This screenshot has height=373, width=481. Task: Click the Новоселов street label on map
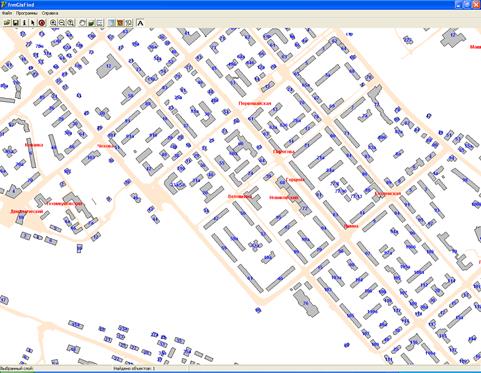284,198
